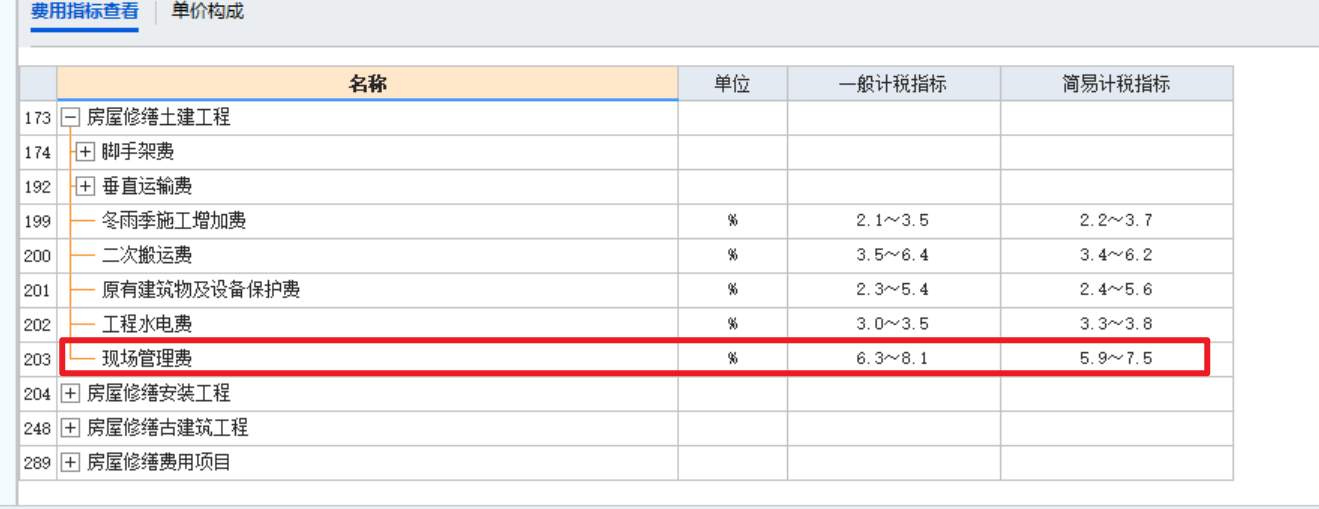Viewport: 1319px width, 509px height.
Task: Collapse the 房屋修缮土建工程 node
Action: tap(69, 118)
